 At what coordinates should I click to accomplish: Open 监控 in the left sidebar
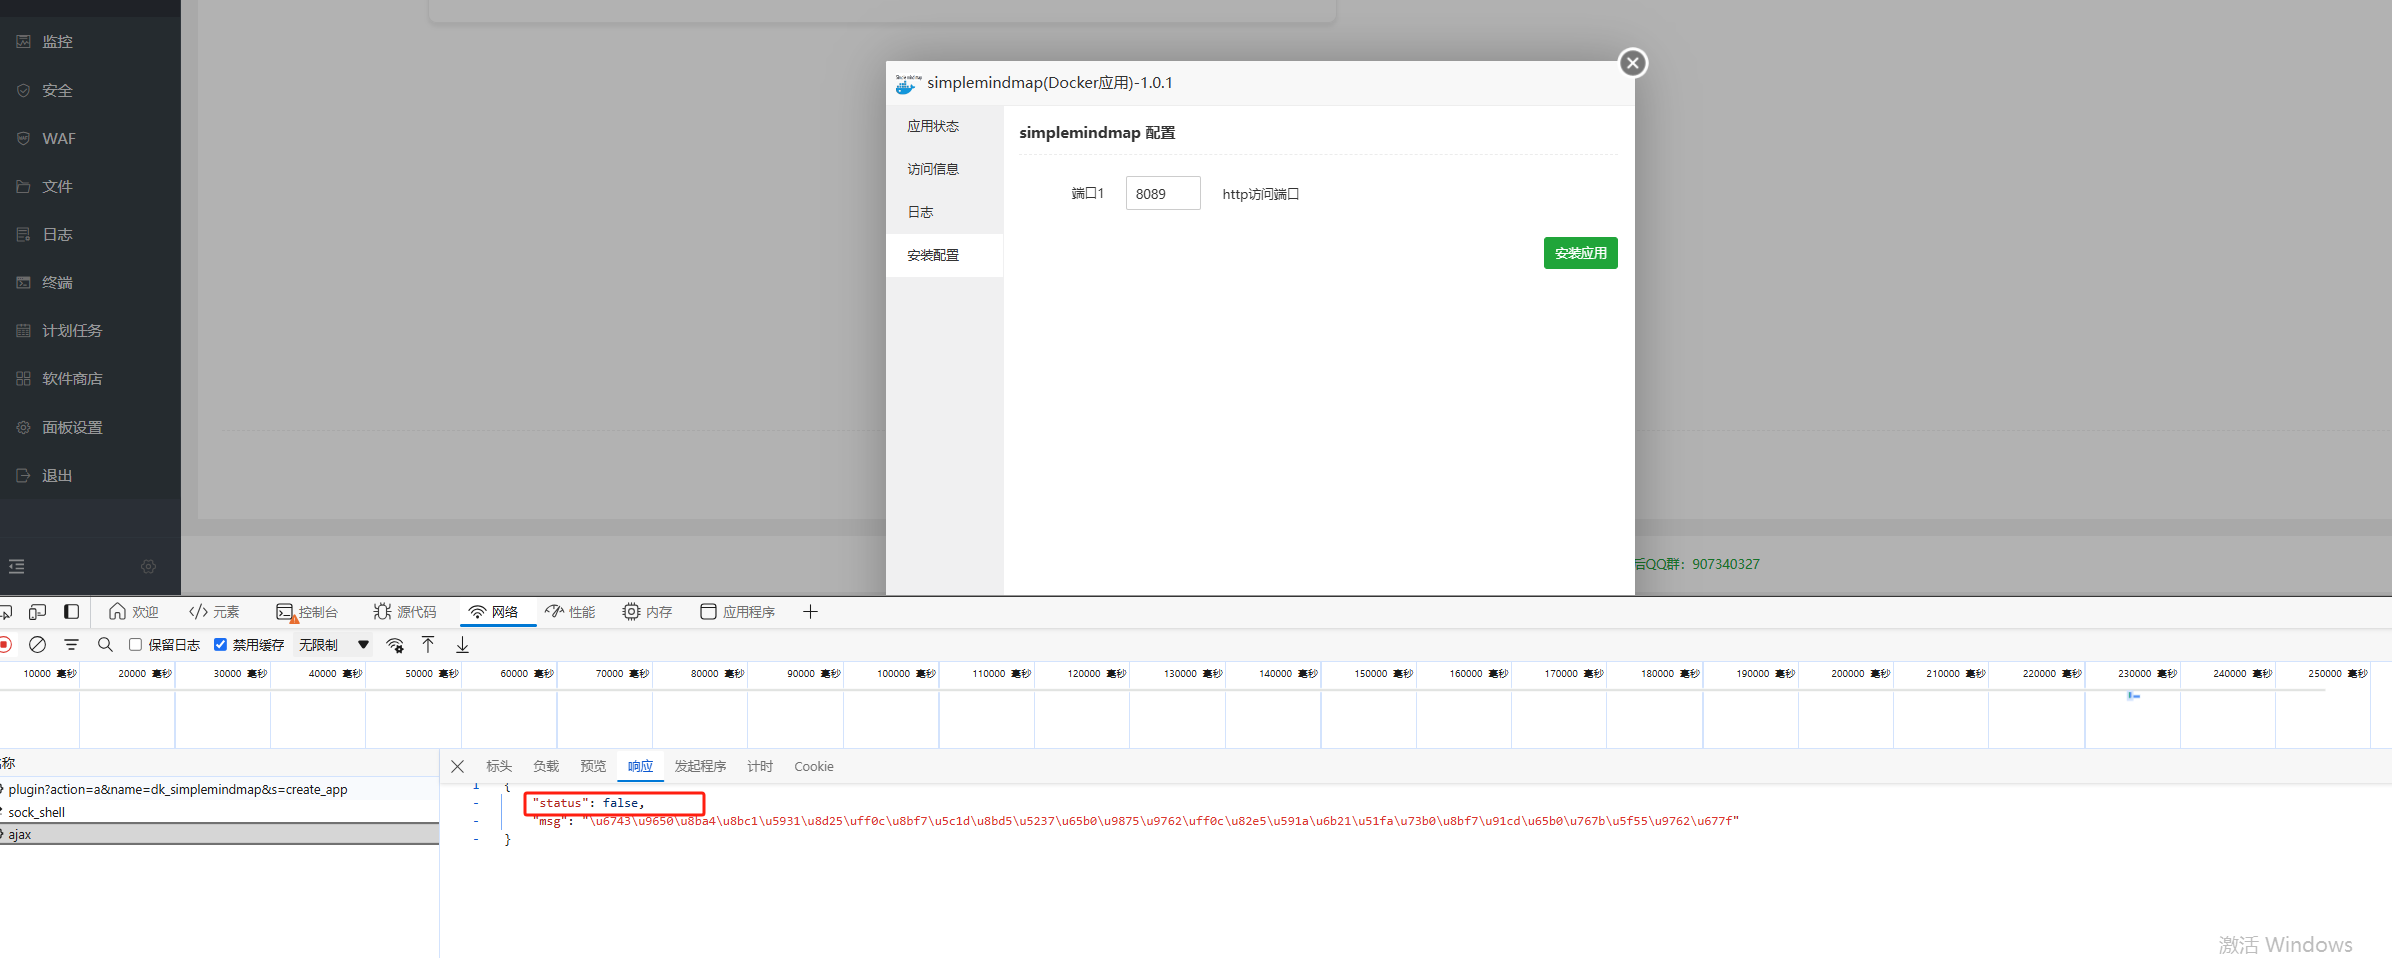[57, 41]
